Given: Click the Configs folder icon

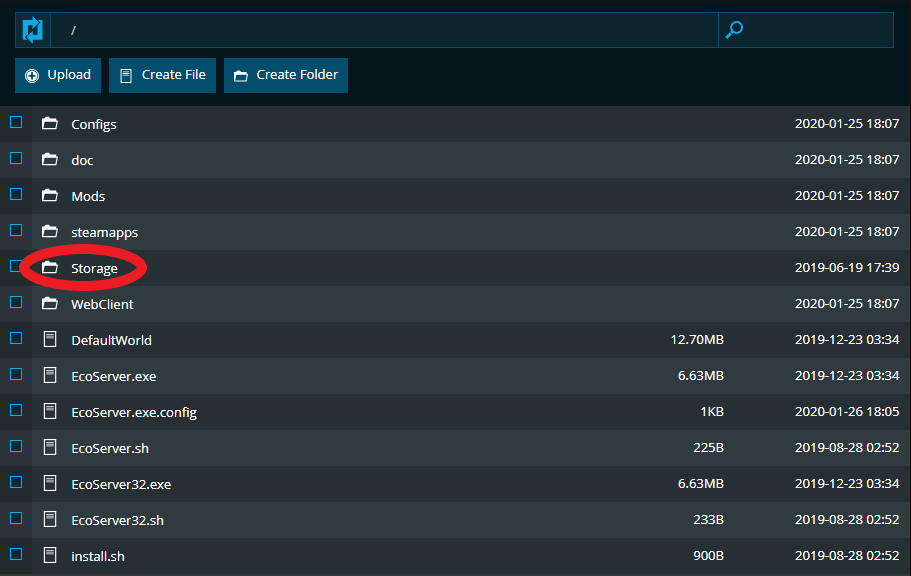Looking at the screenshot, I should [x=50, y=123].
